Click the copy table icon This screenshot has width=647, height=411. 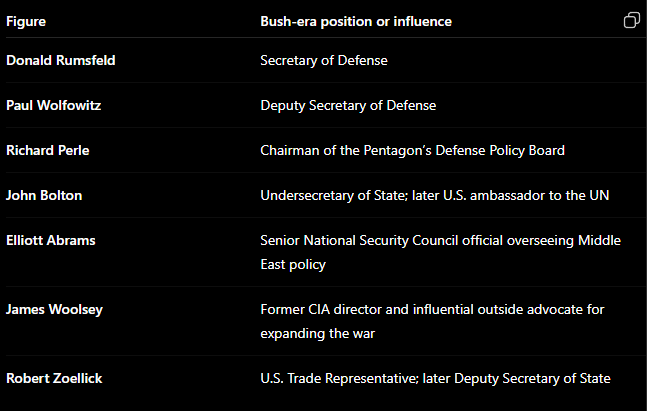click(x=632, y=20)
